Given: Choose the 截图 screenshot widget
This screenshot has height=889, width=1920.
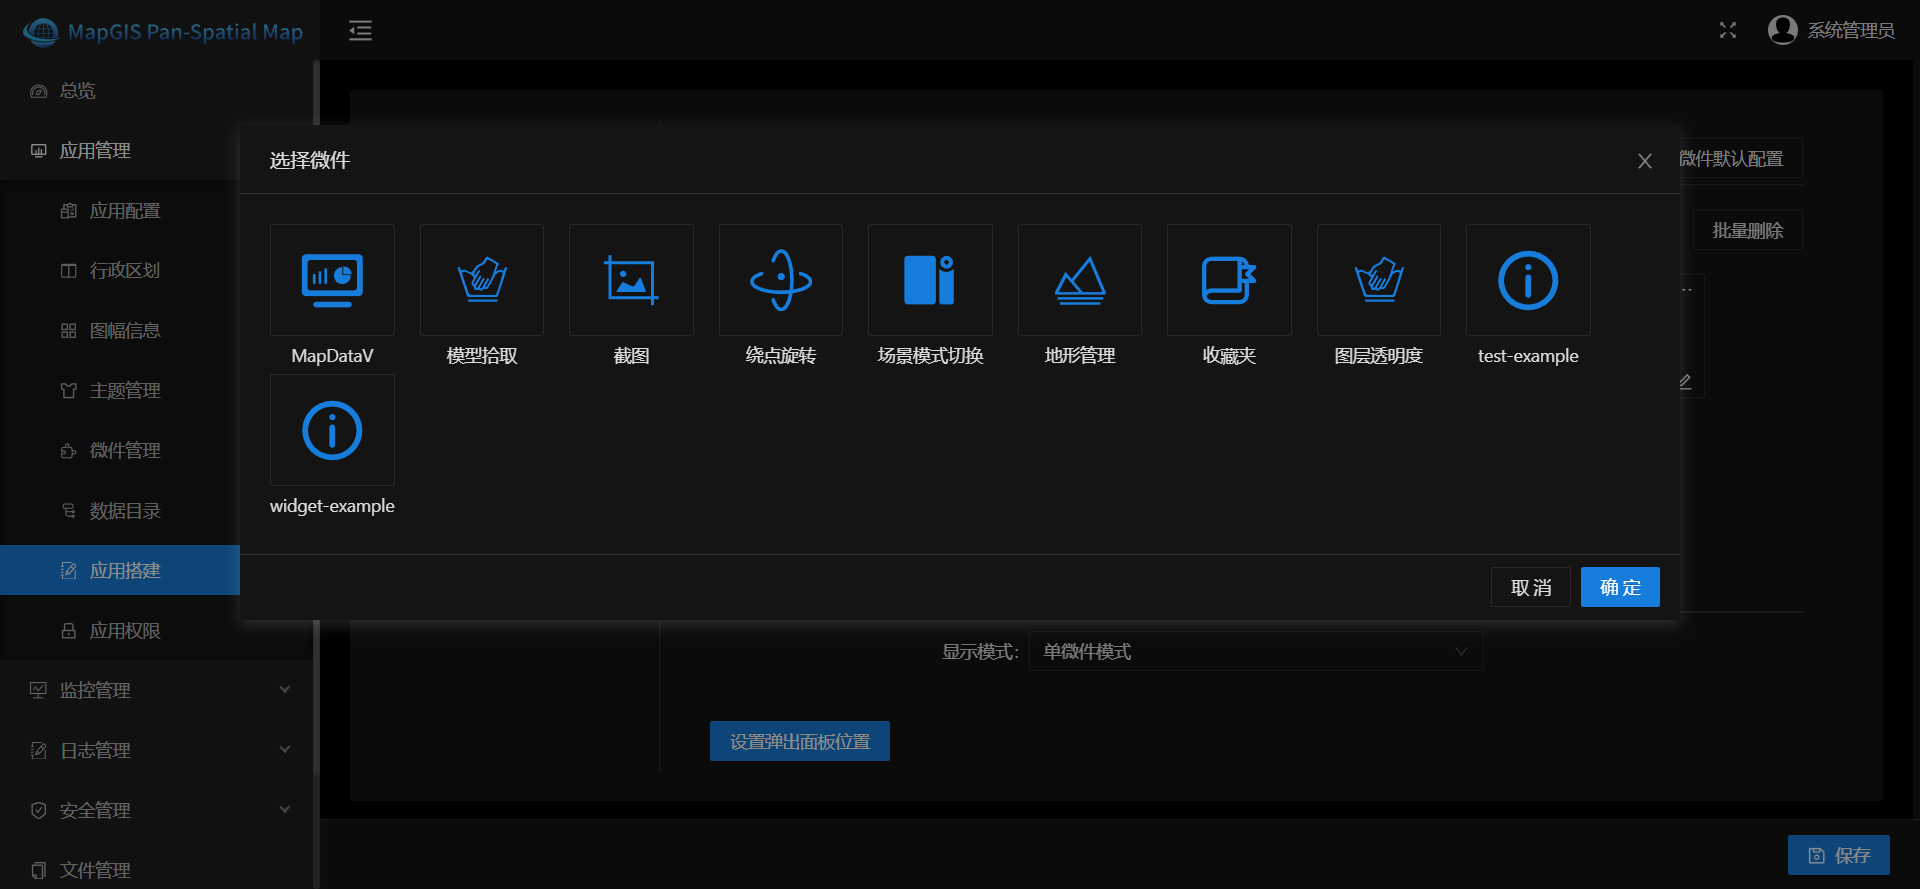Looking at the screenshot, I should coord(631,280).
